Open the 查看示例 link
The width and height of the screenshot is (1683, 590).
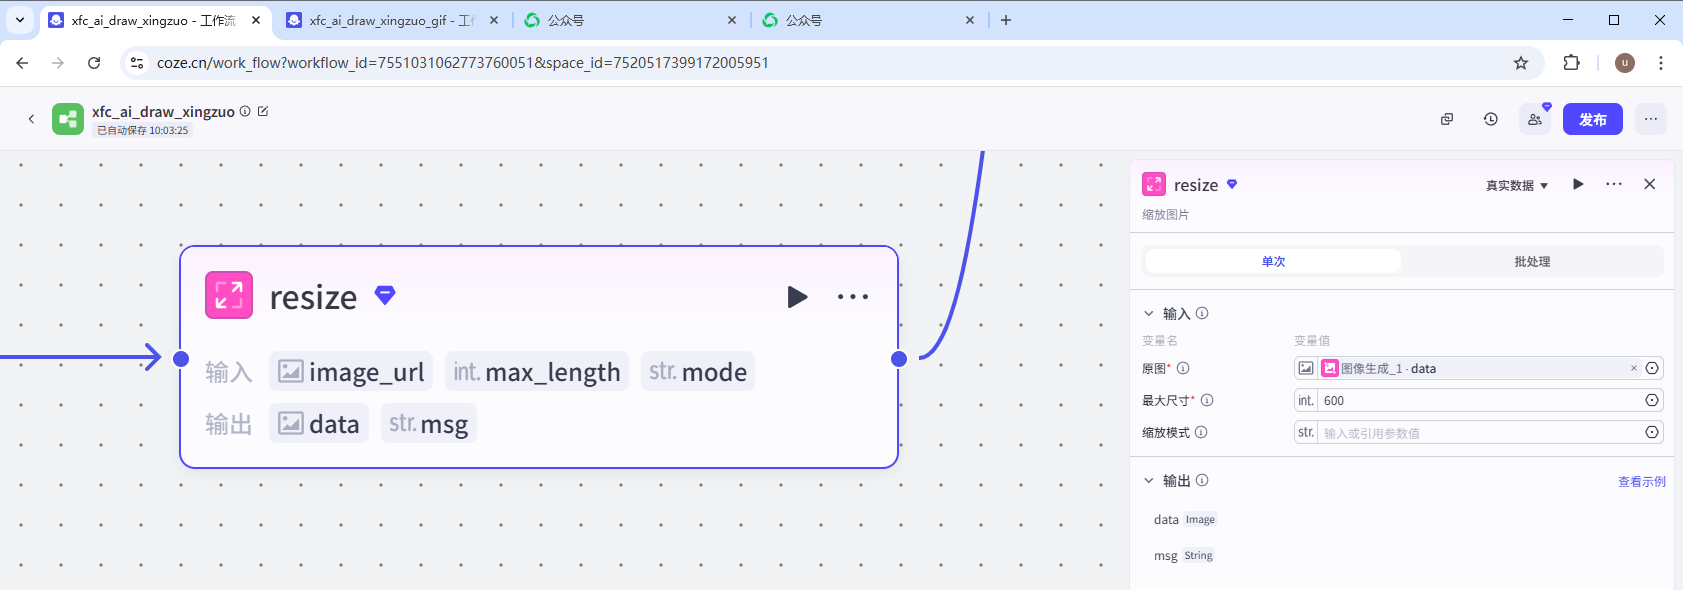coord(1642,482)
